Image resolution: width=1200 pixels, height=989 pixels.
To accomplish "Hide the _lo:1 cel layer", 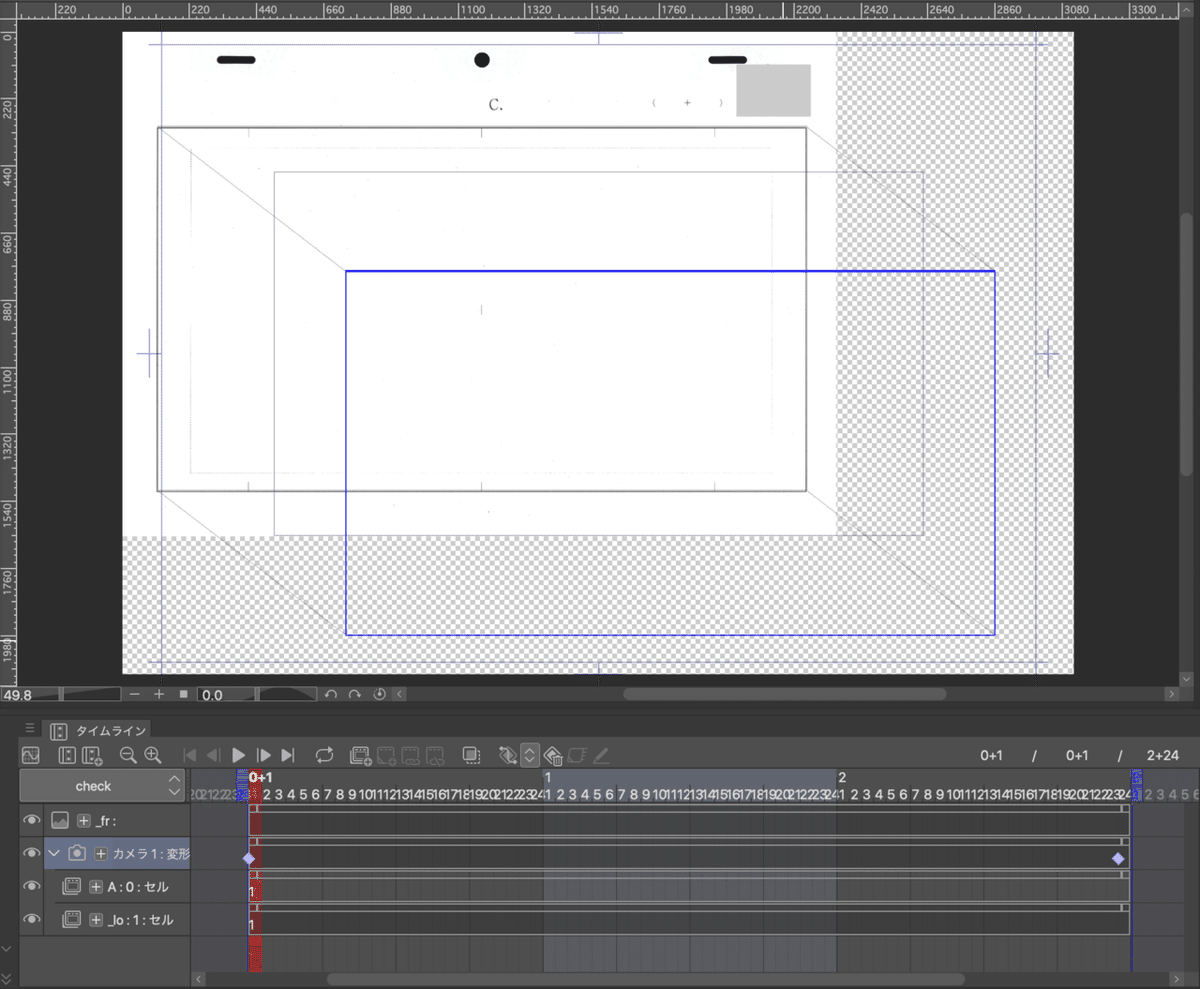I will [31, 919].
